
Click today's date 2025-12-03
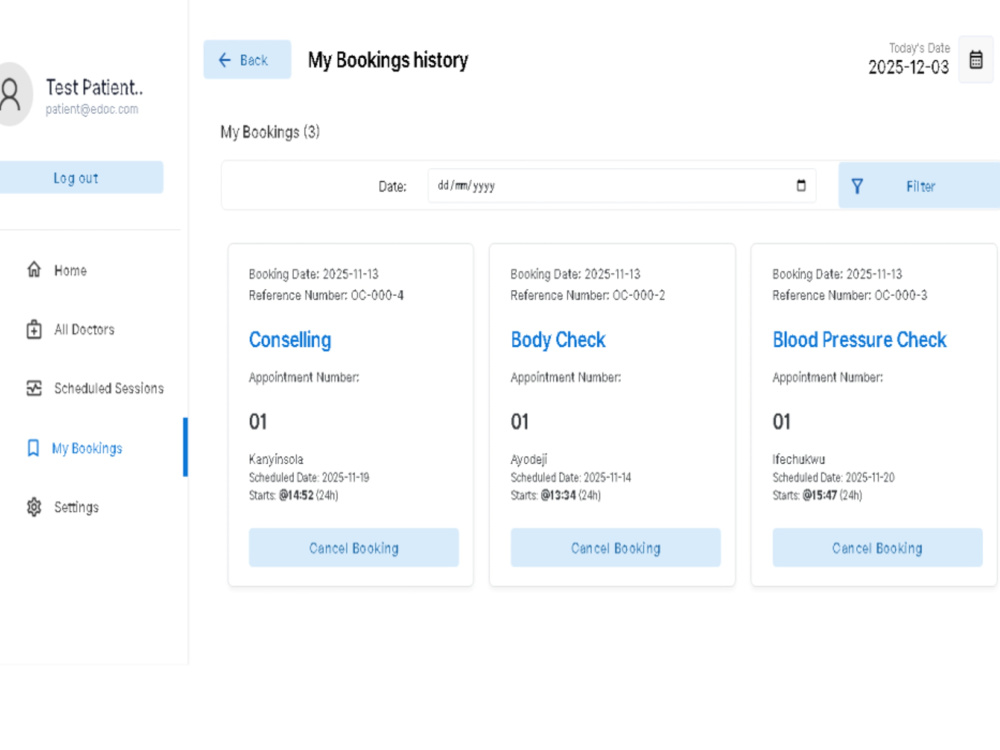tap(908, 67)
